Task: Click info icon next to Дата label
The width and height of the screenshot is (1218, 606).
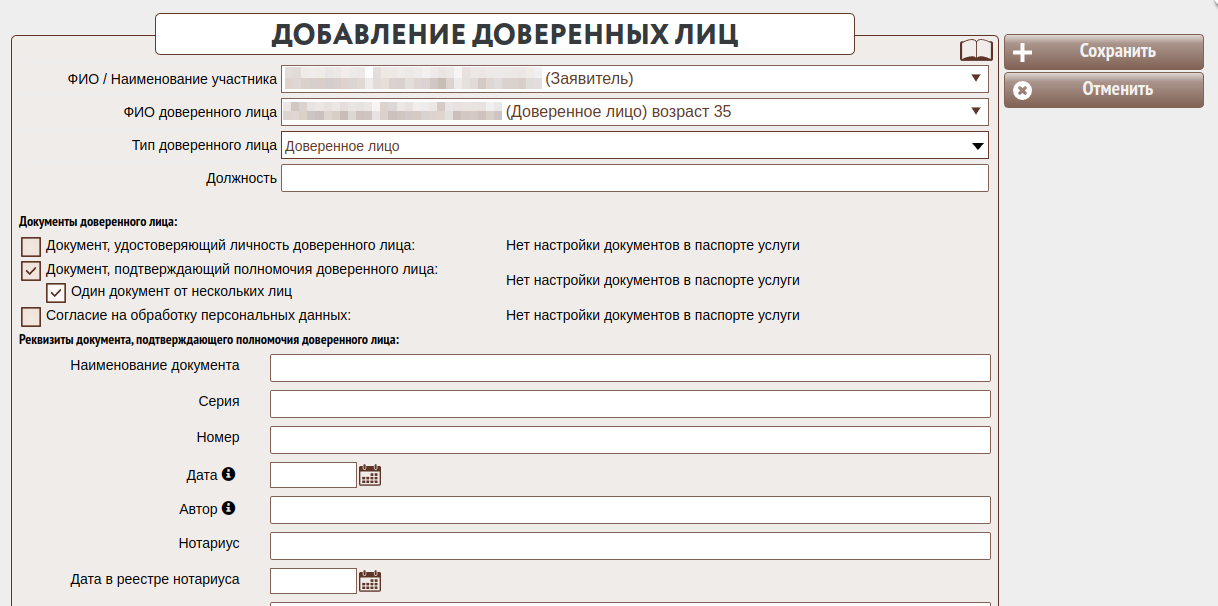Action: point(228,474)
